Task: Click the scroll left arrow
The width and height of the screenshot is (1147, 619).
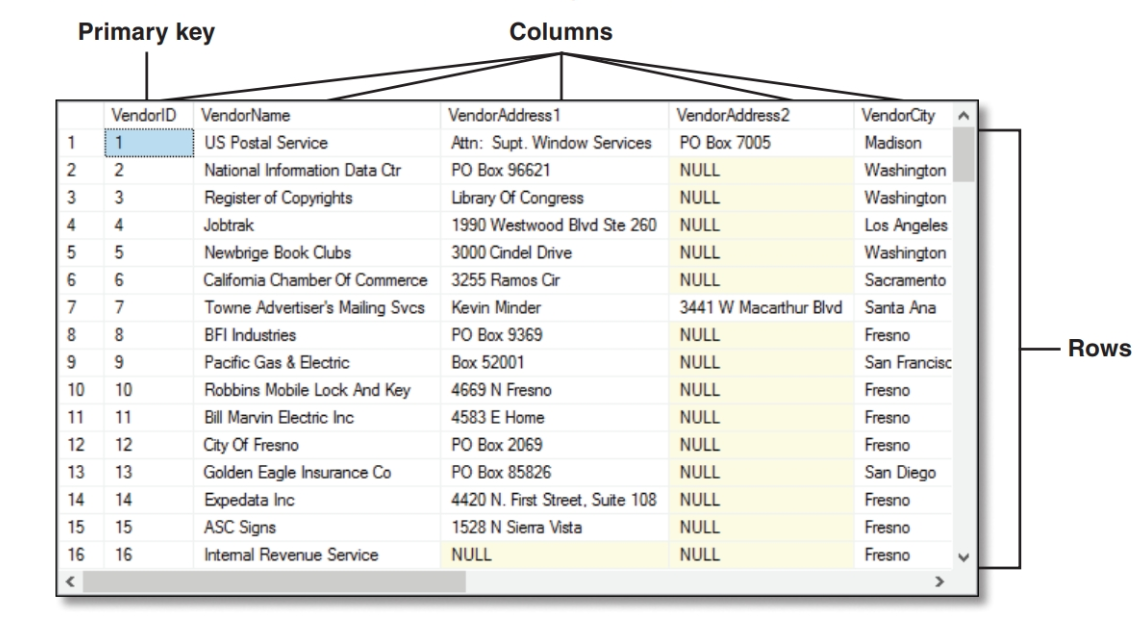Action: pos(69,580)
